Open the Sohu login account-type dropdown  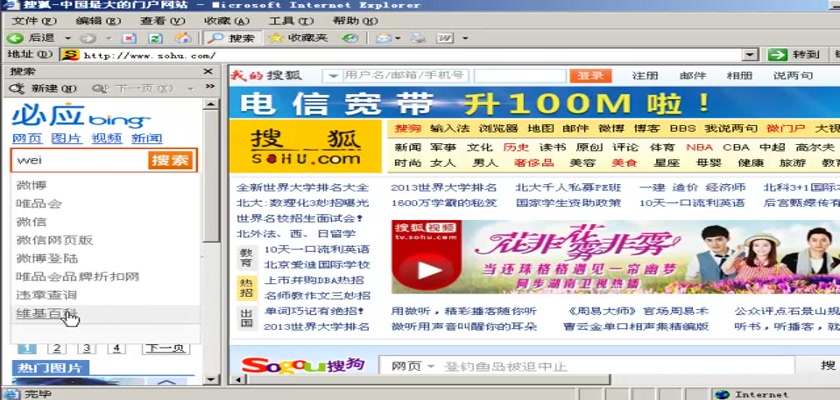tap(333, 76)
